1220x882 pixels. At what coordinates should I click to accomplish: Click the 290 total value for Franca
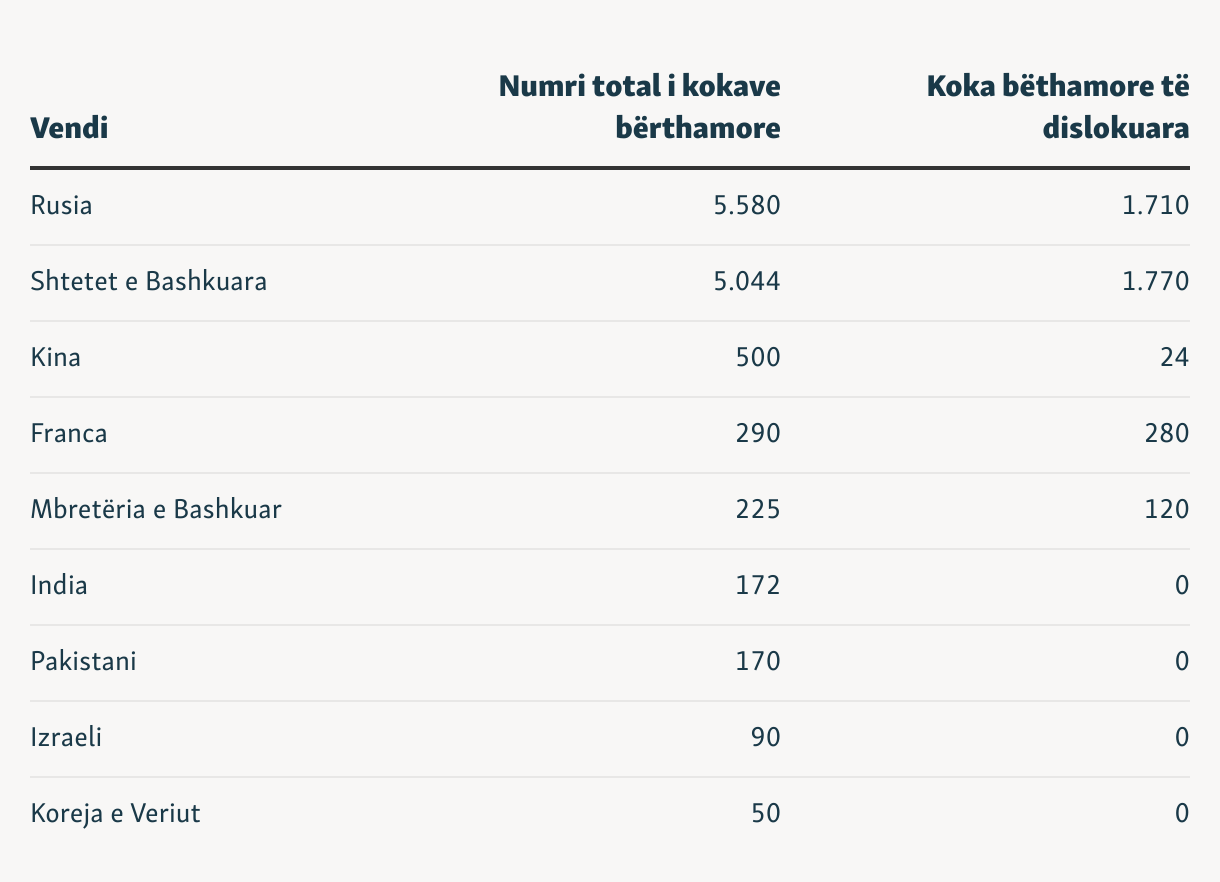point(758,433)
